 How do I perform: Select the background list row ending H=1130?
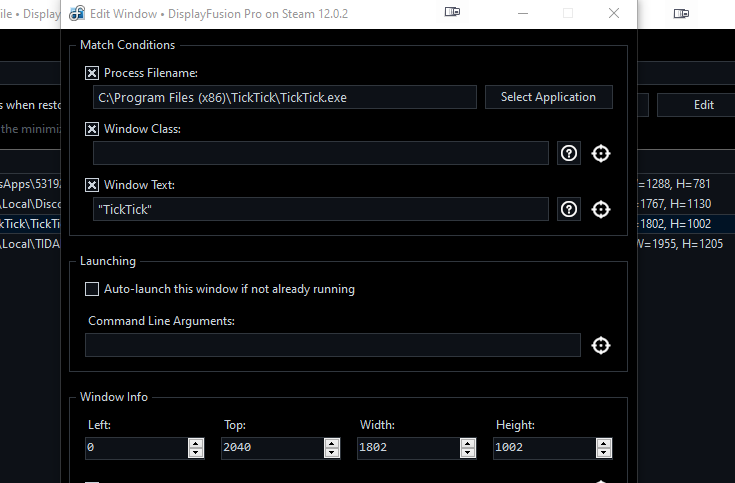(x=686, y=204)
